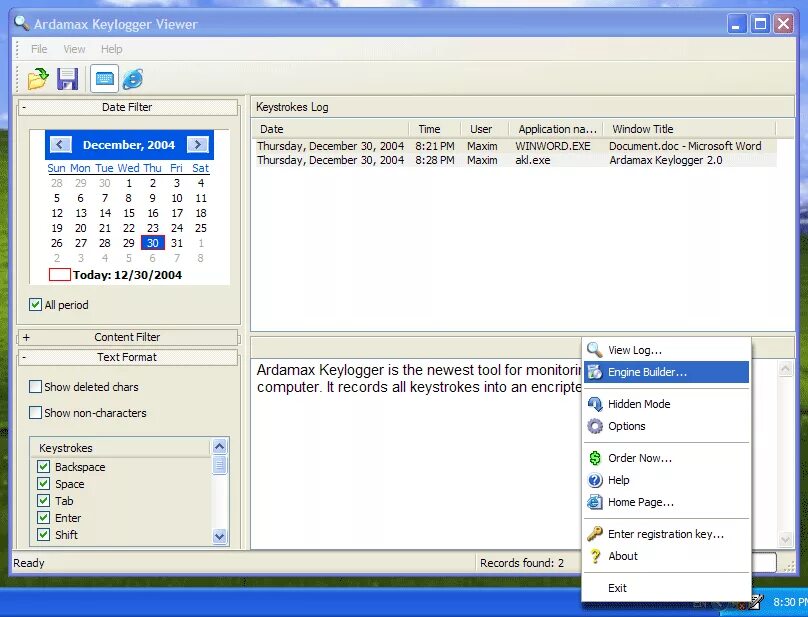Click the Home Page browser icon
The width and height of the screenshot is (808, 617).
click(595, 502)
